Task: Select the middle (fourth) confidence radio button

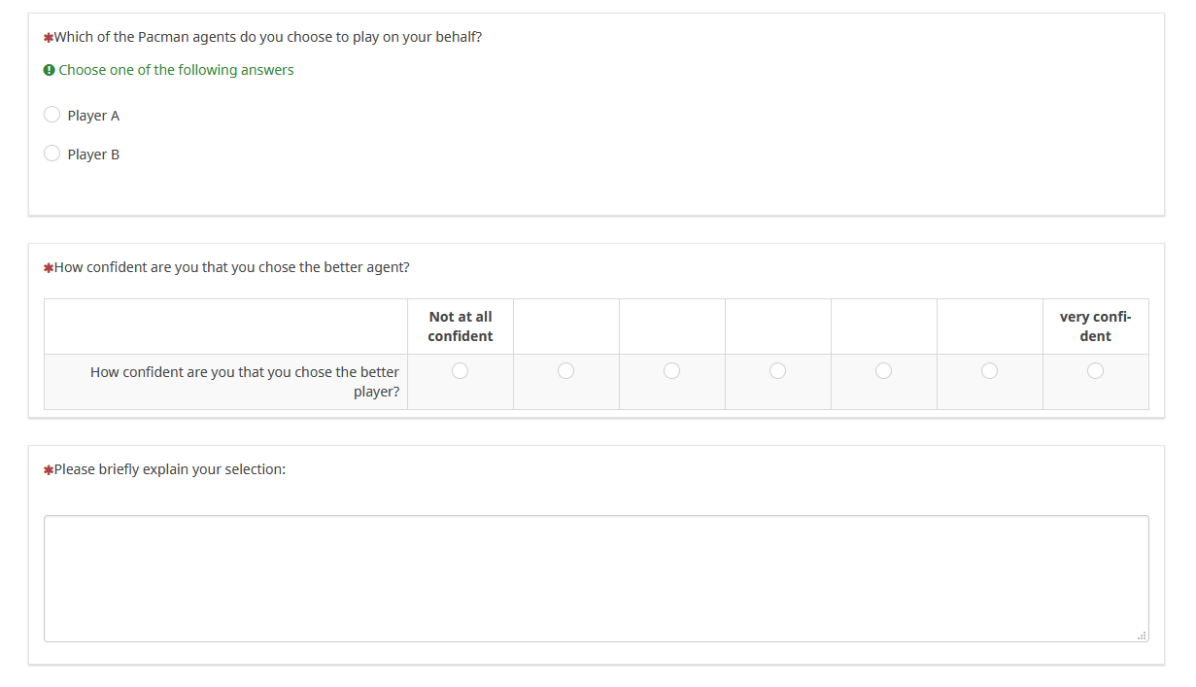Action: (778, 371)
